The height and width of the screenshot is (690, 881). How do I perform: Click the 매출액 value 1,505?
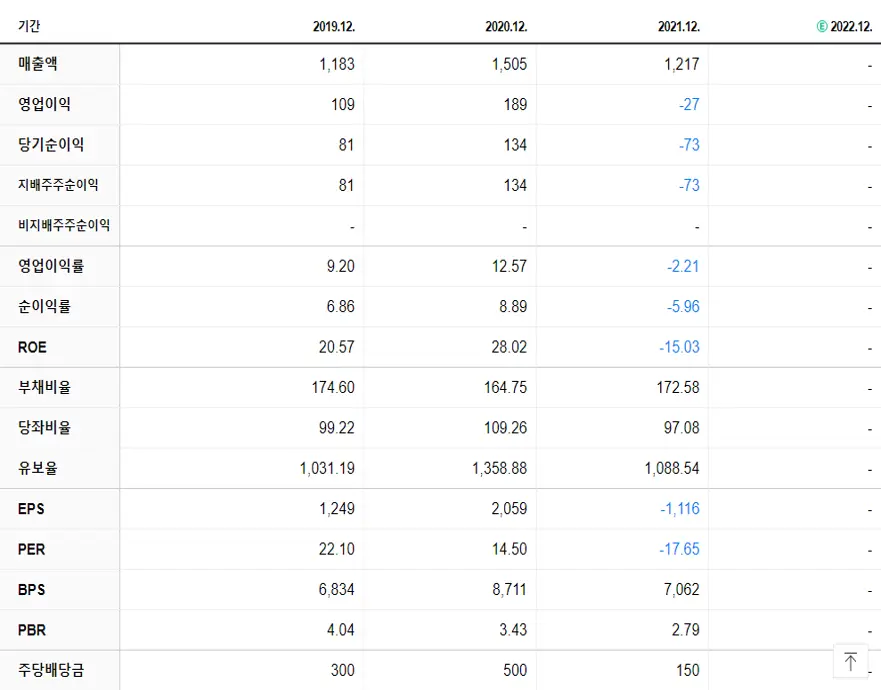[x=510, y=64]
